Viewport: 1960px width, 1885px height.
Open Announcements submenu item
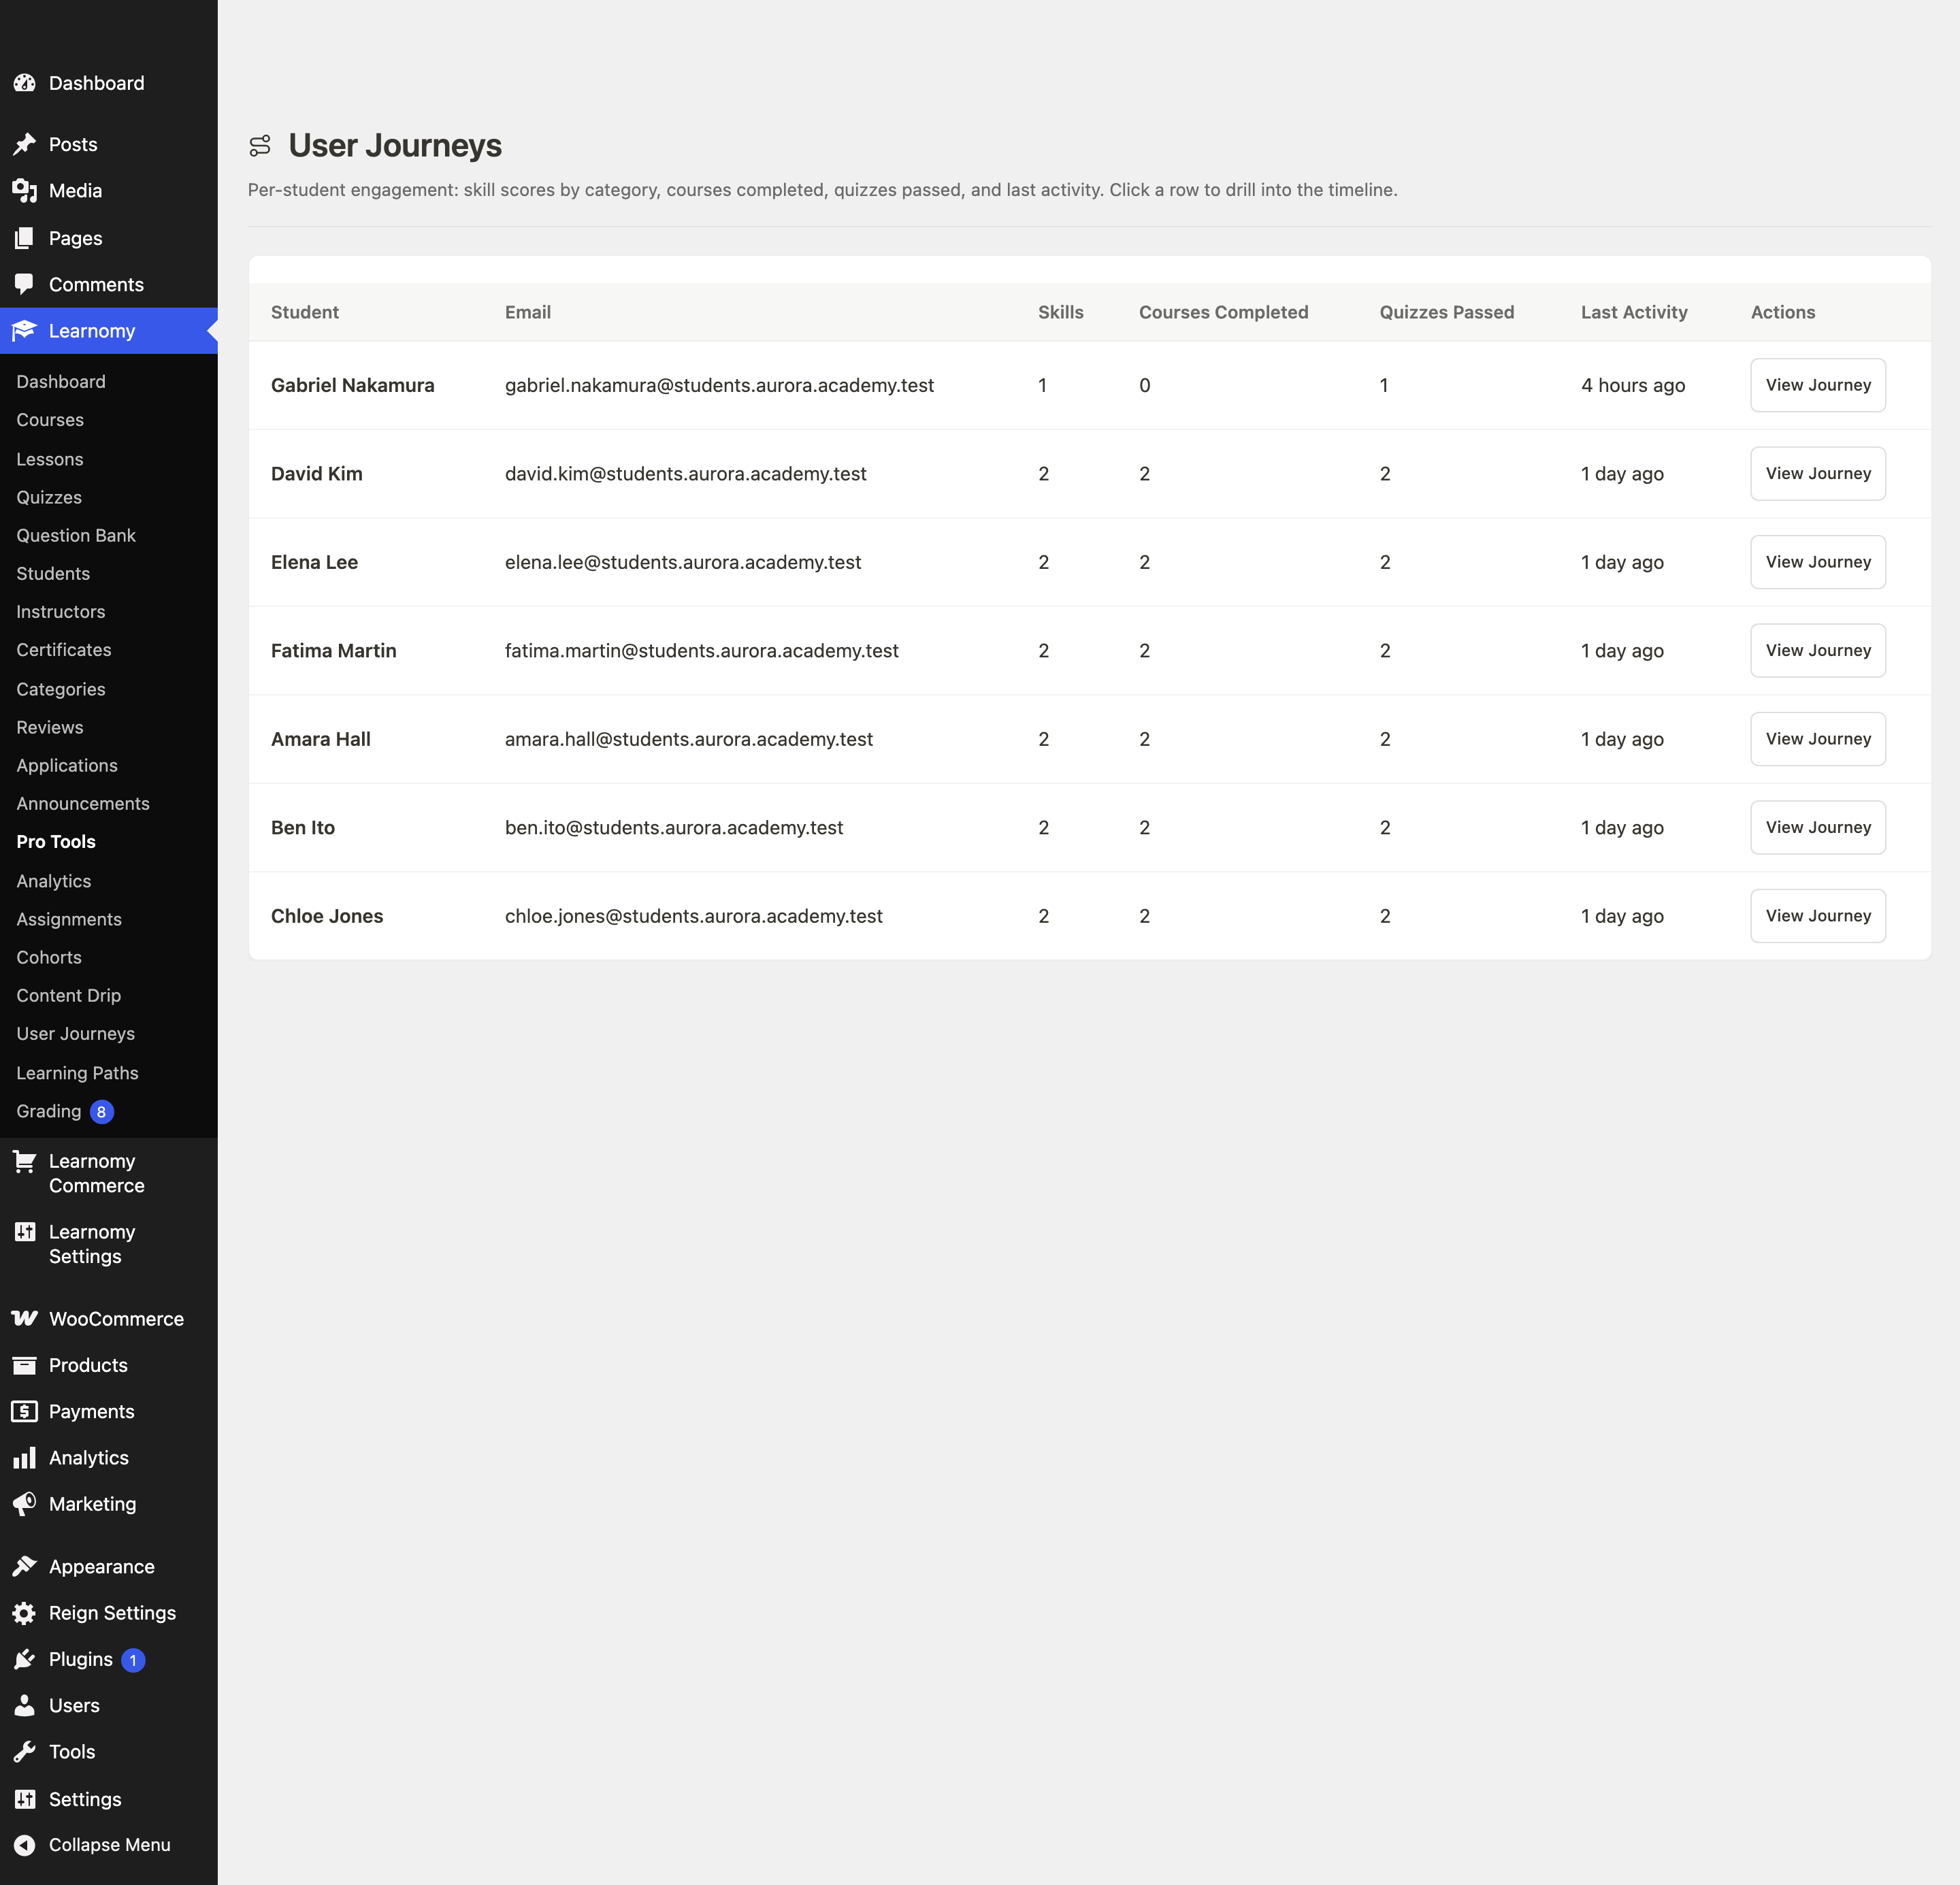(83, 803)
